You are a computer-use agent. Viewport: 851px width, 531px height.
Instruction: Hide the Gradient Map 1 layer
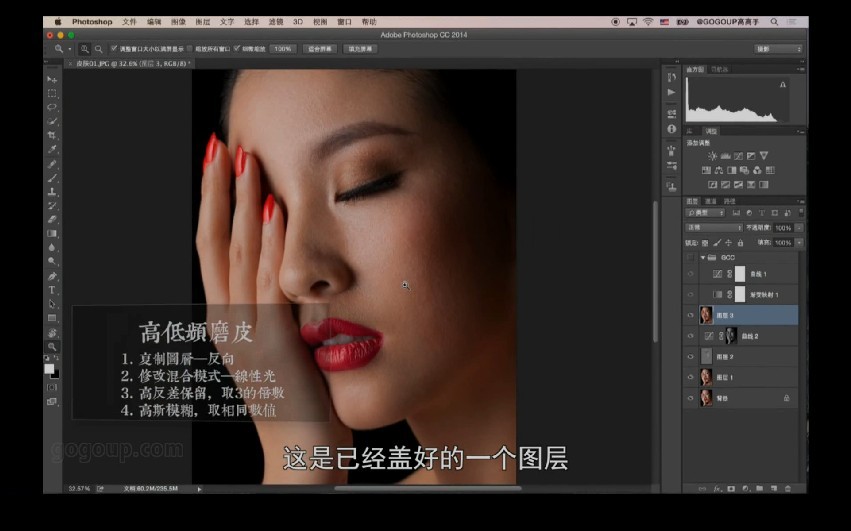pyautogui.click(x=690, y=295)
